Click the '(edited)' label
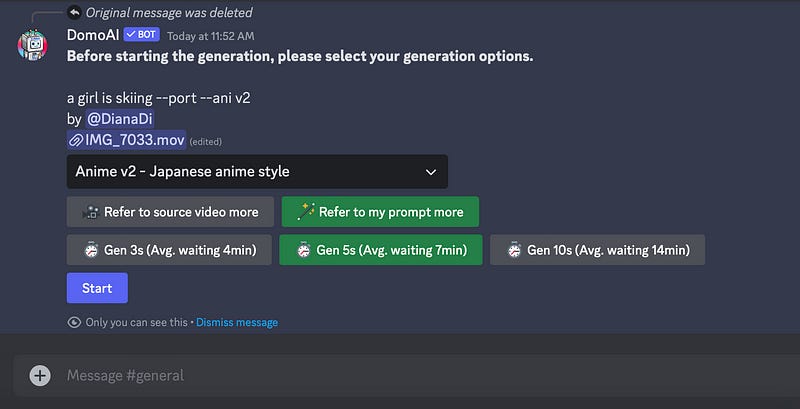Viewport: 800px width, 409px height. point(206,142)
